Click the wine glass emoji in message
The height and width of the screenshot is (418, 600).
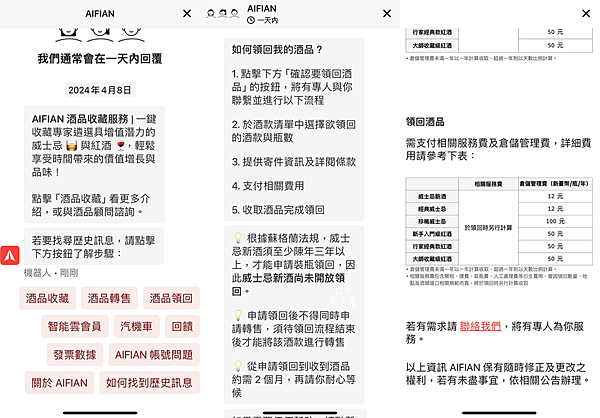click(x=121, y=145)
